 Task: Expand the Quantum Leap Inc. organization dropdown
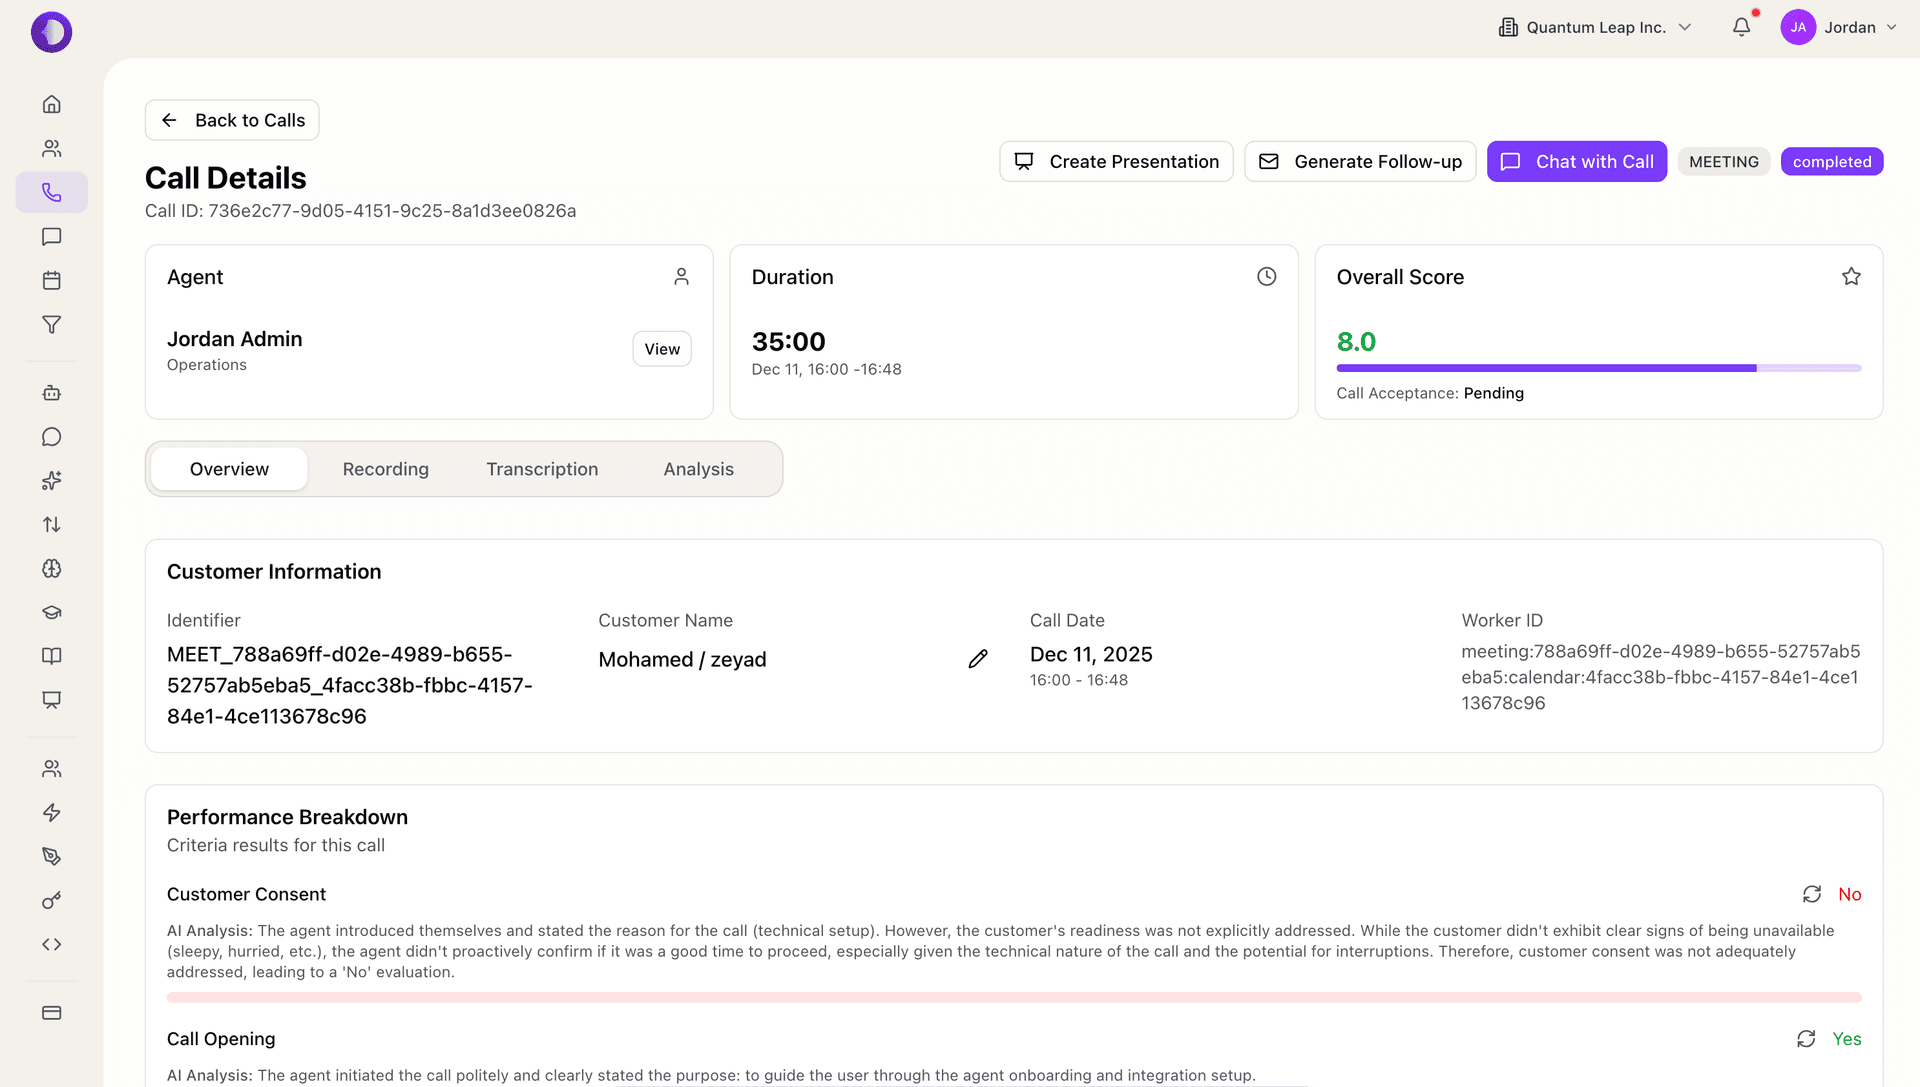[x=1594, y=27]
